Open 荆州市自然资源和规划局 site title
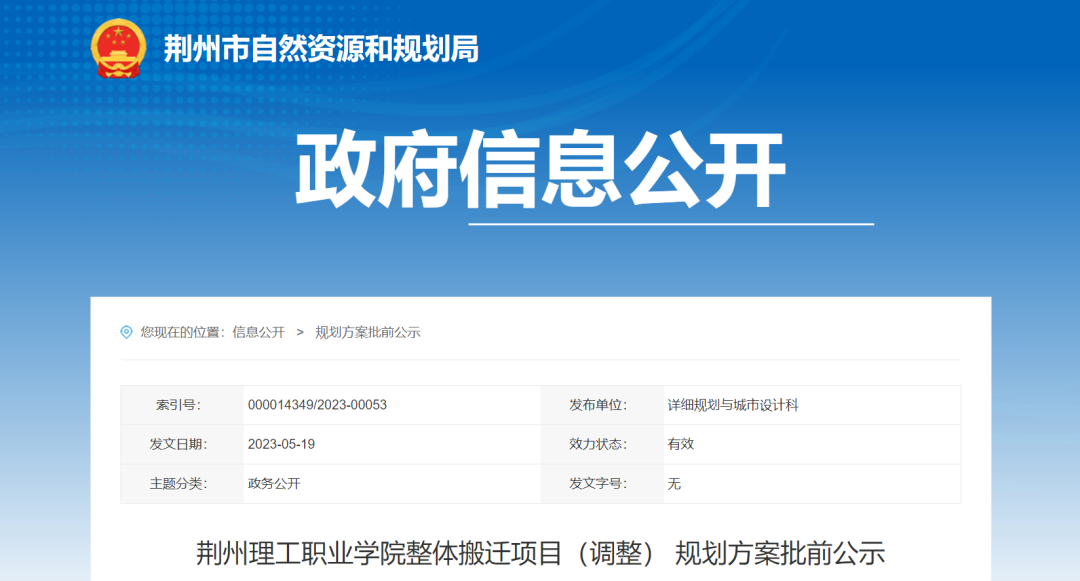Image resolution: width=1080 pixels, height=581 pixels. (x=321, y=49)
